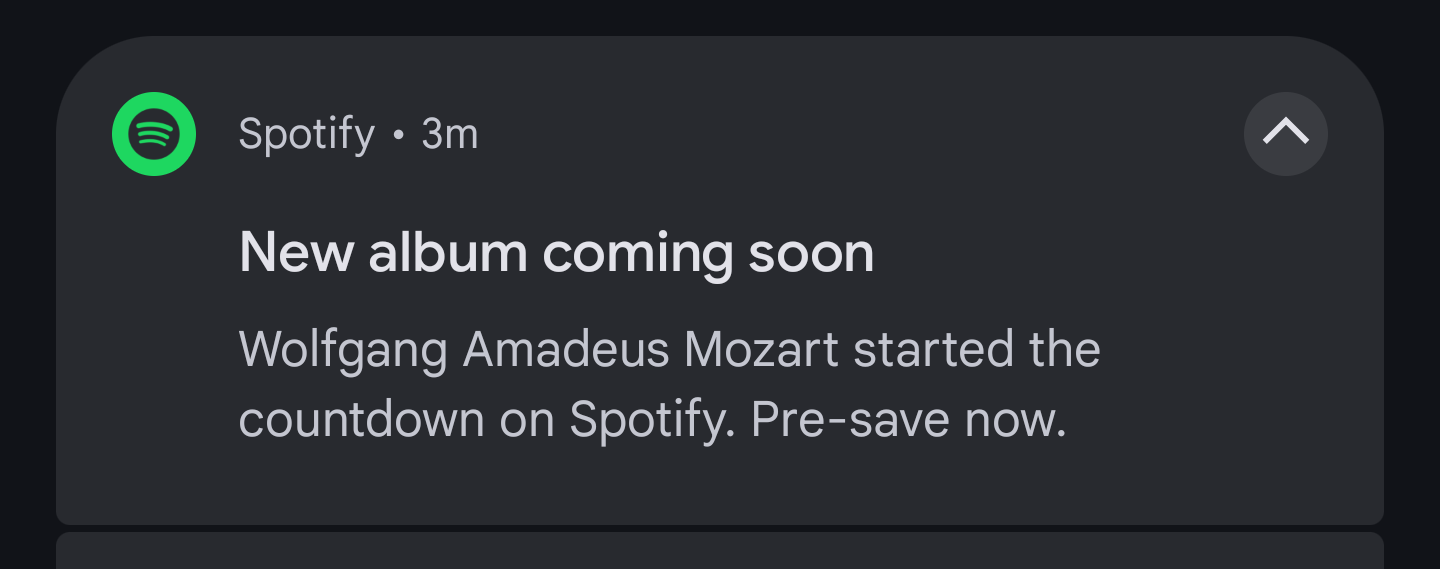The image size is (1440, 569).
Task: Tap the word "New" in the bold heading
Action: [x=296, y=253]
